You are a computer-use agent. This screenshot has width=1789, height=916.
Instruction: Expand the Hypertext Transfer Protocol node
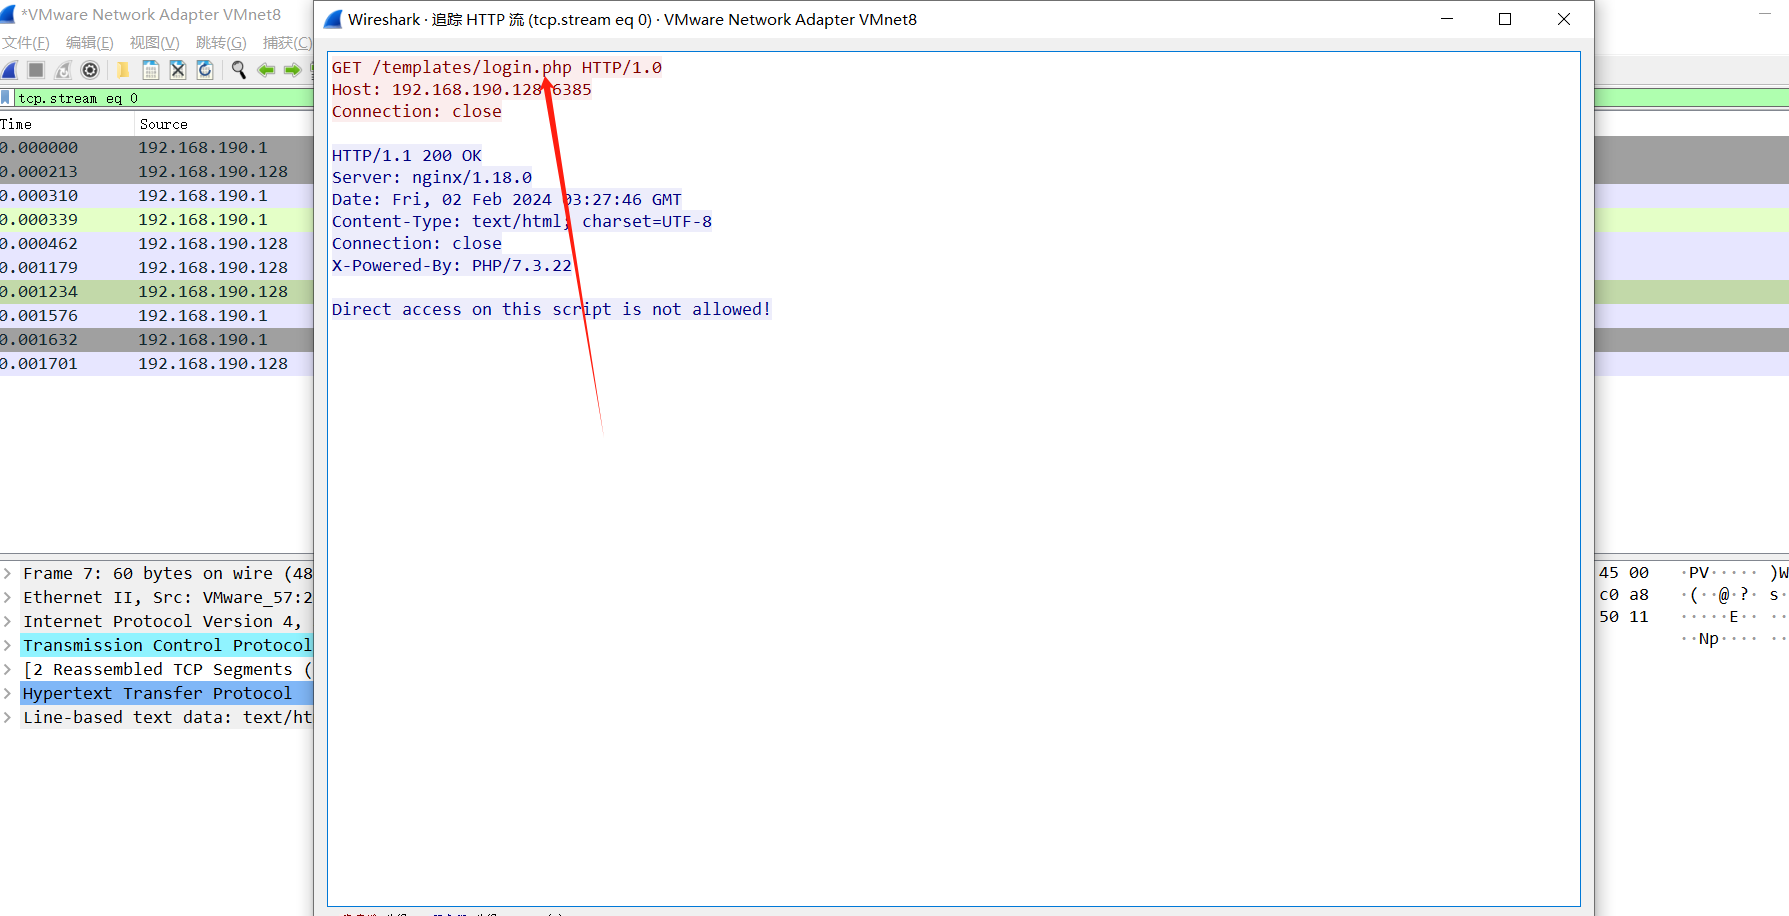pyautogui.click(x=8, y=693)
